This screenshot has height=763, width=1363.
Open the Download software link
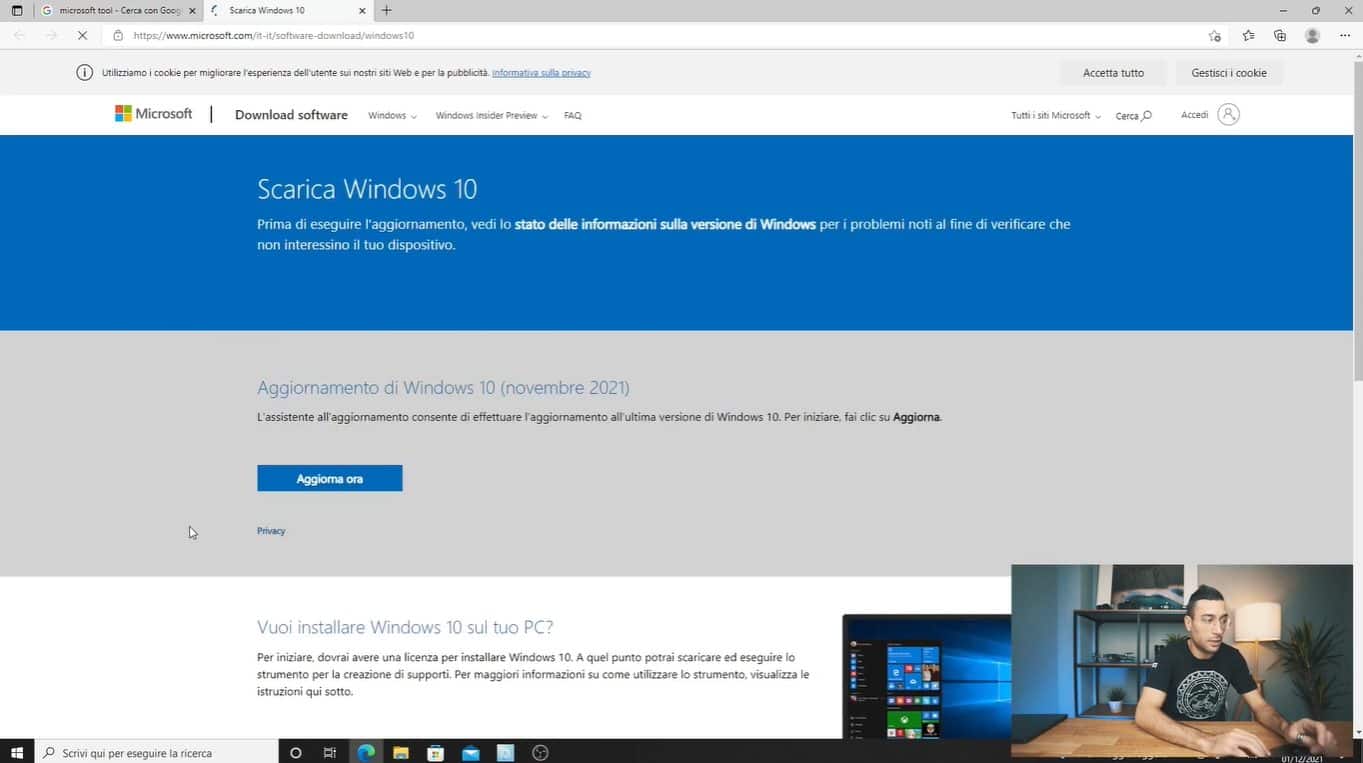[291, 115]
